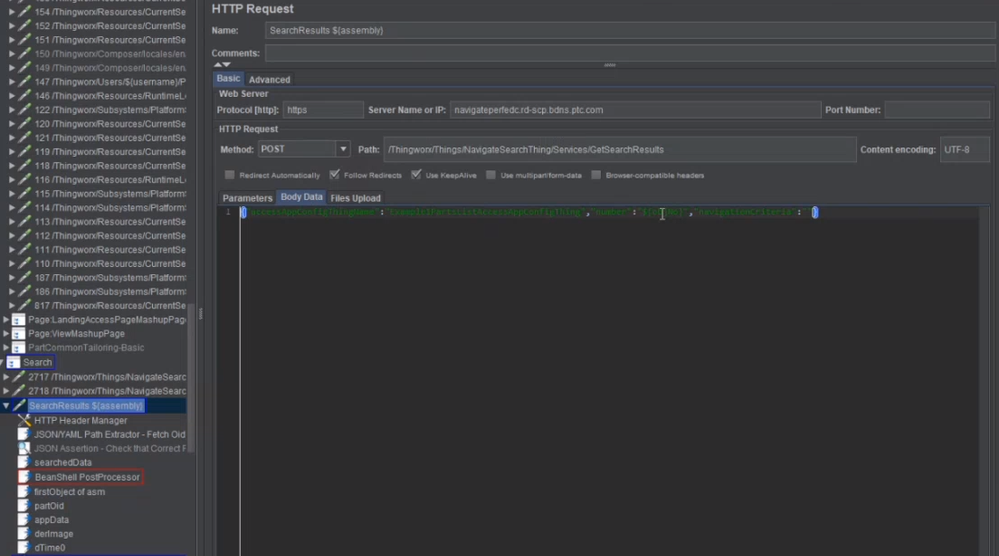This screenshot has height=556, width=999.
Task: Click the sampler icon for row 120 /Thingworx/Resources
Action: 24,124
